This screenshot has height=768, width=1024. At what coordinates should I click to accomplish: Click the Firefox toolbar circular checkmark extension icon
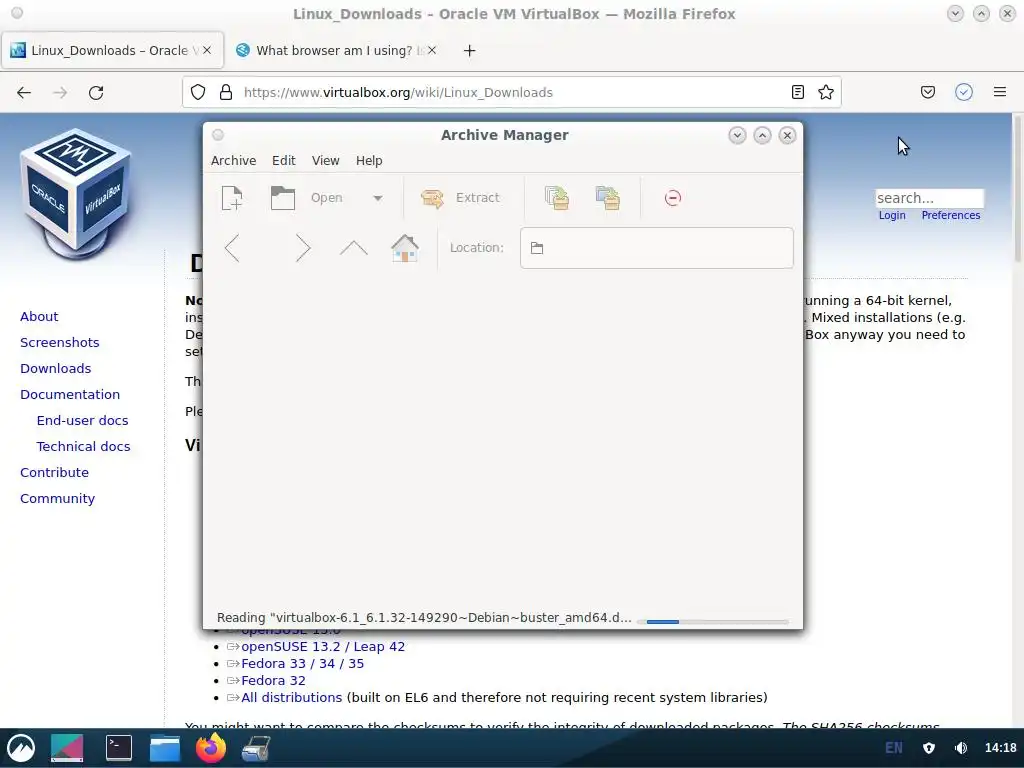(x=964, y=93)
